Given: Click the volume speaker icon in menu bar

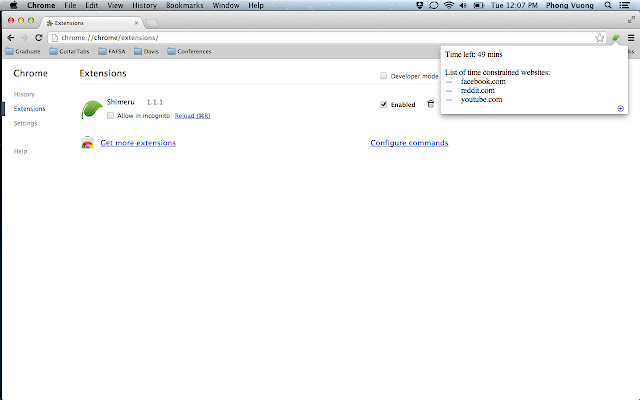Looking at the screenshot, I should point(463,5).
